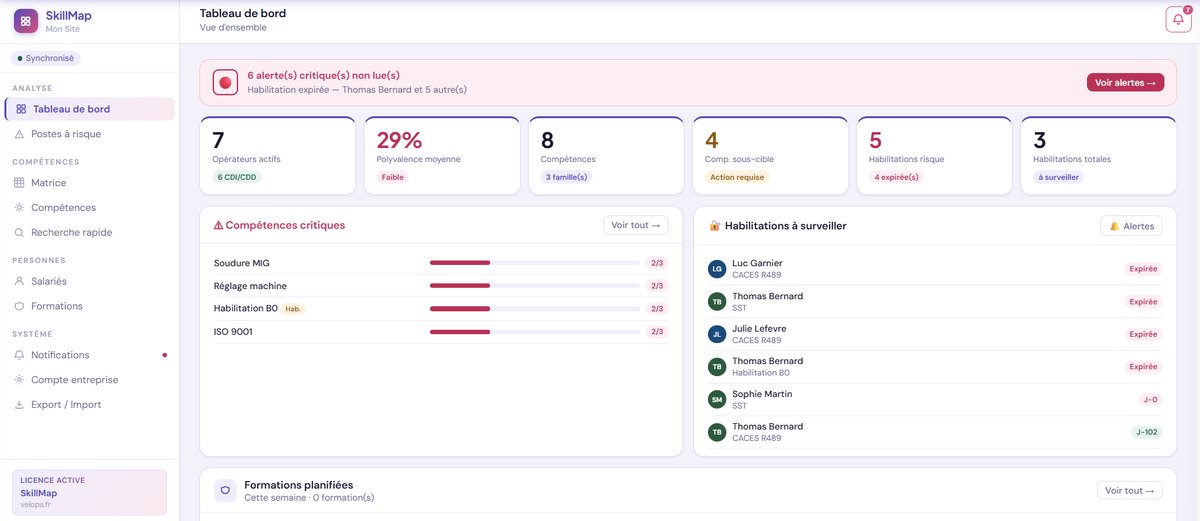
Task: Click the TB avatar beside Thomas Bernard SST
Action: tap(716, 301)
